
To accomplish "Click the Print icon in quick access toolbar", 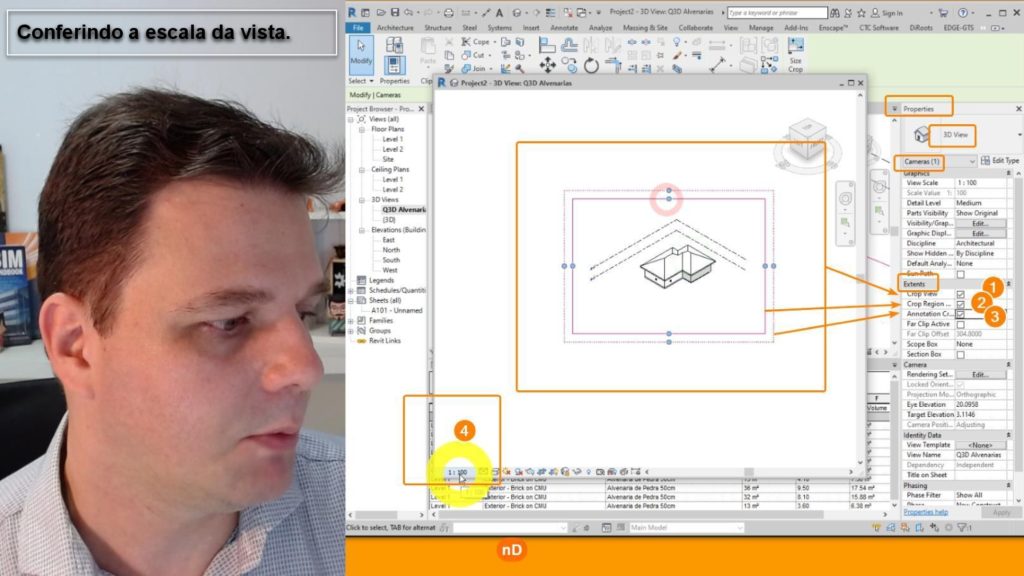I will click(x=447, y=13).
